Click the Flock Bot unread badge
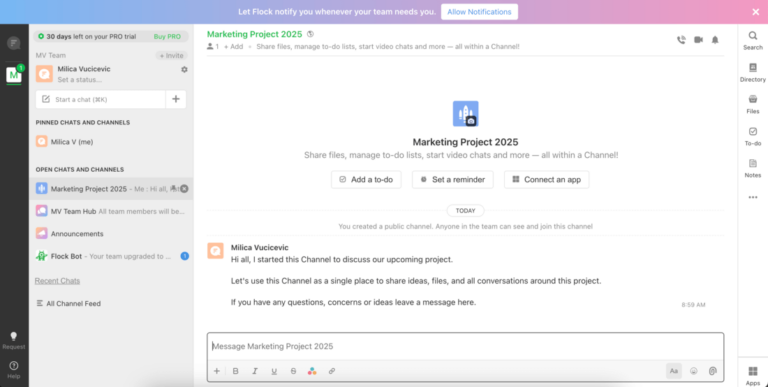768x387 pixels. click(x=185, y=256)
